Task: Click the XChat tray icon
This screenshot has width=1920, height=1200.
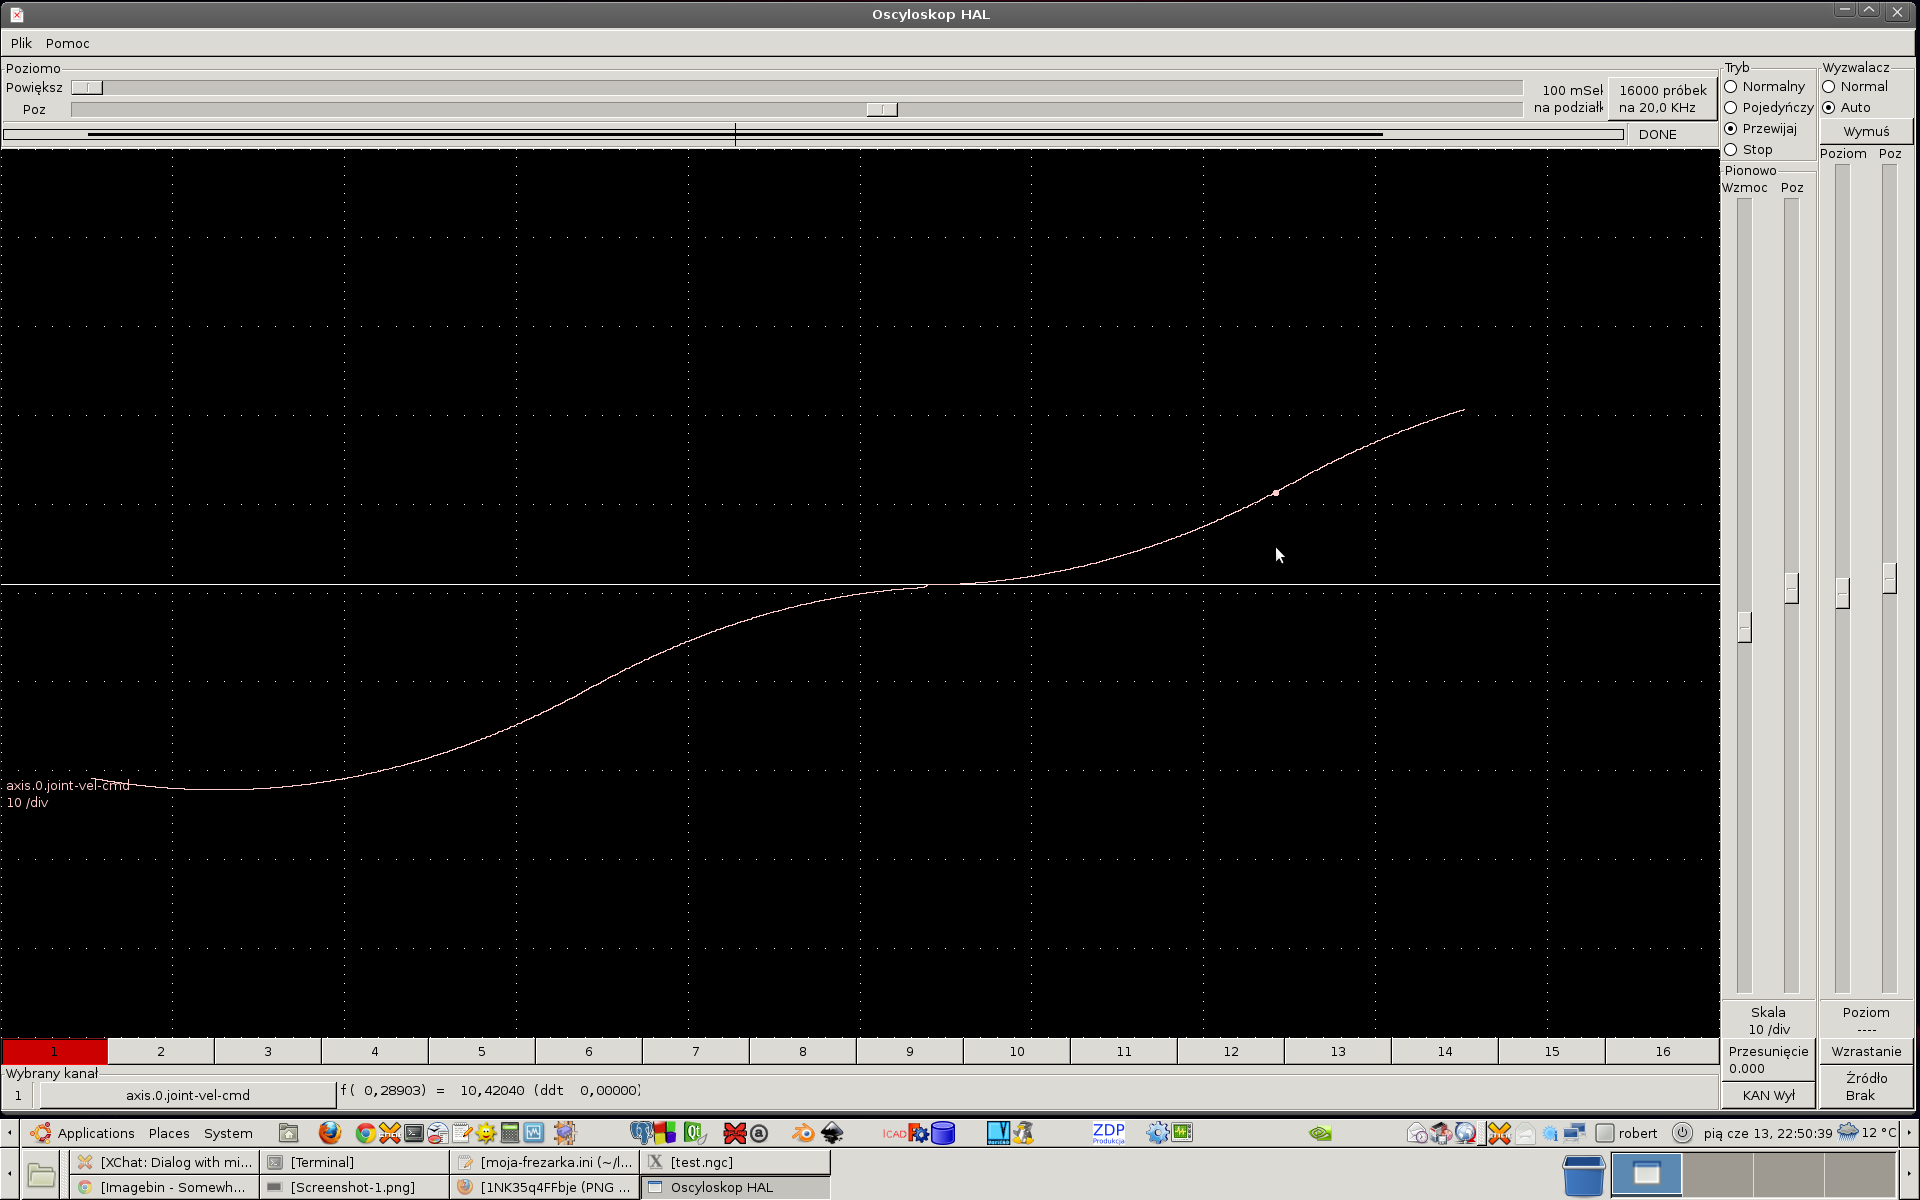Action: pyautogui.click(x=1498, y=1133)
